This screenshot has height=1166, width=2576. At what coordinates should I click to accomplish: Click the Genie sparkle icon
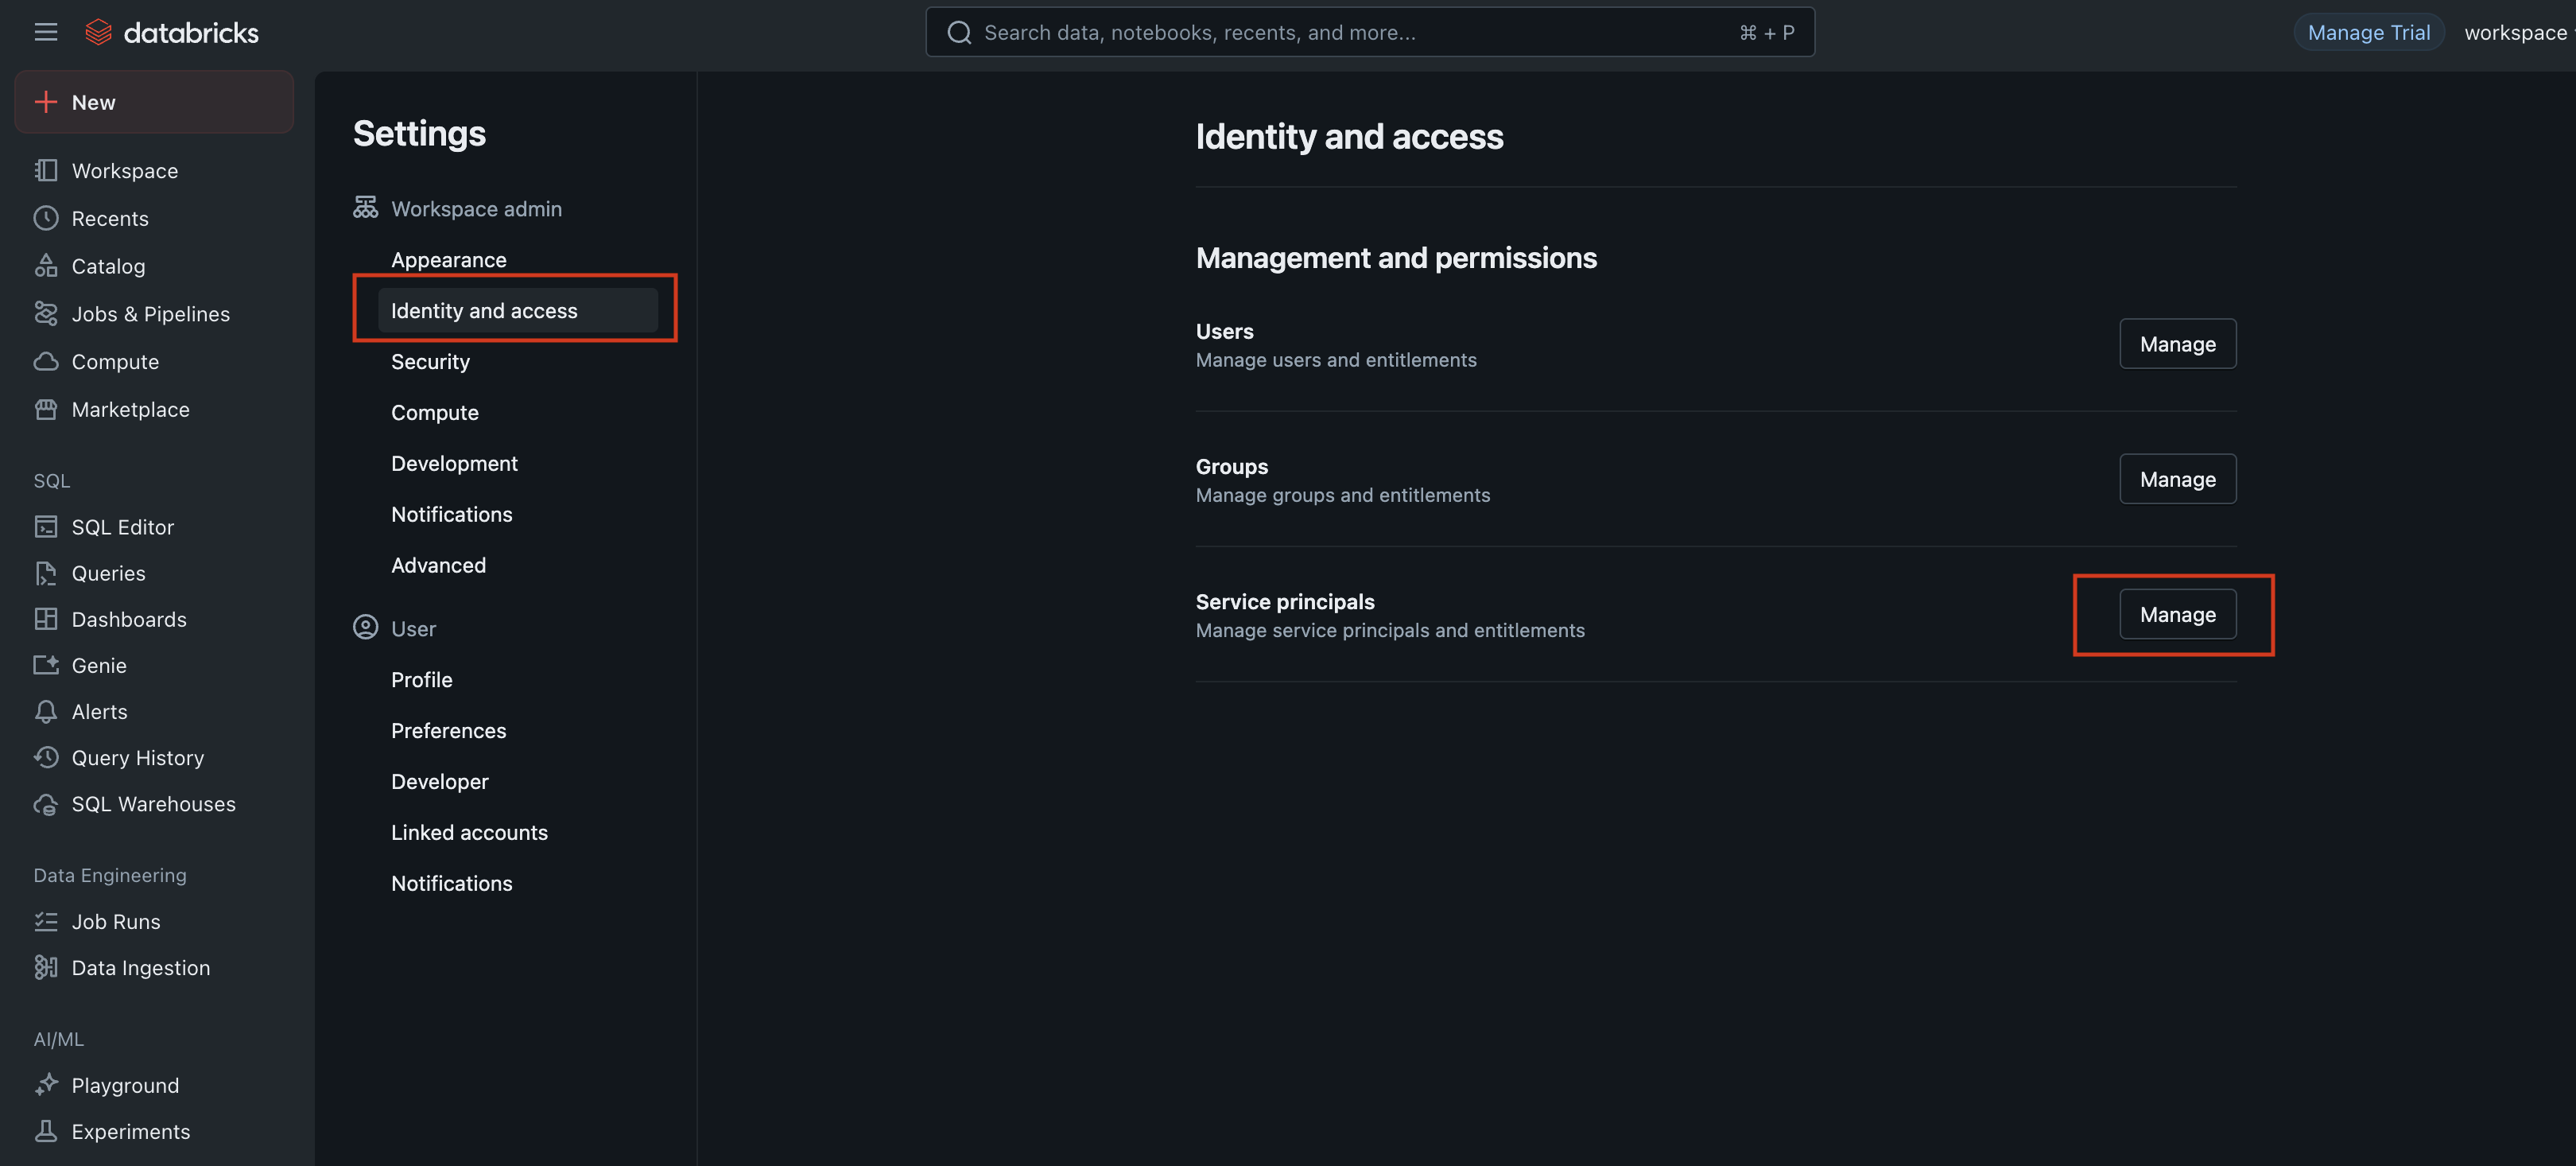(x=46, y=665)
